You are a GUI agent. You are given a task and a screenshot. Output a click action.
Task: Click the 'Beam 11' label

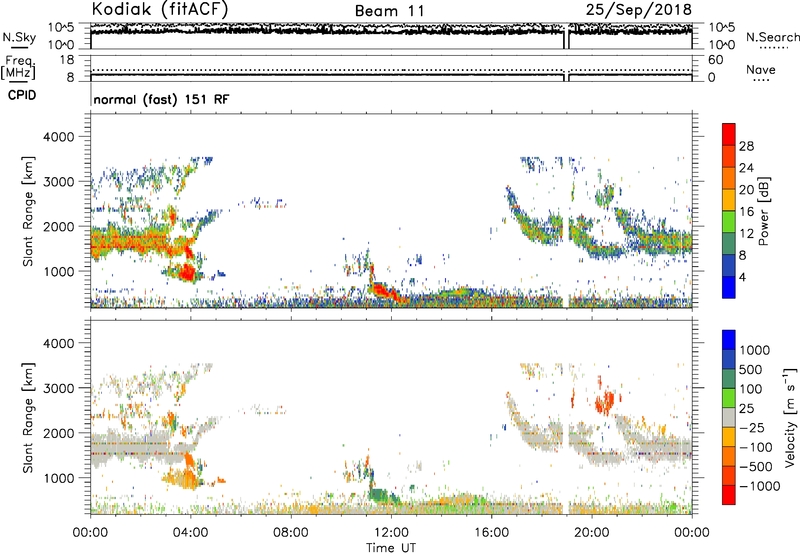point(390,11)
